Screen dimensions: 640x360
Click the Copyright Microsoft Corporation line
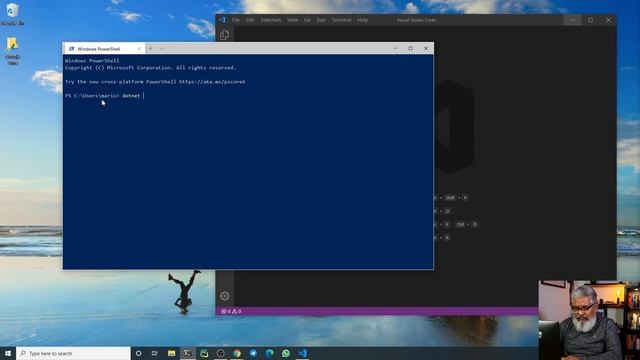point(150,68)
